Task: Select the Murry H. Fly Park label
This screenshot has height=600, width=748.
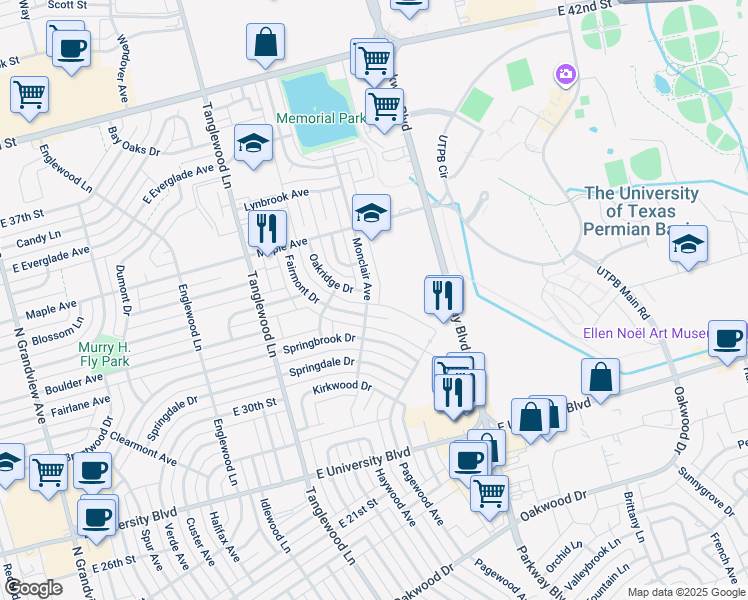Action: pyautogui.click(x=105, y=355)
